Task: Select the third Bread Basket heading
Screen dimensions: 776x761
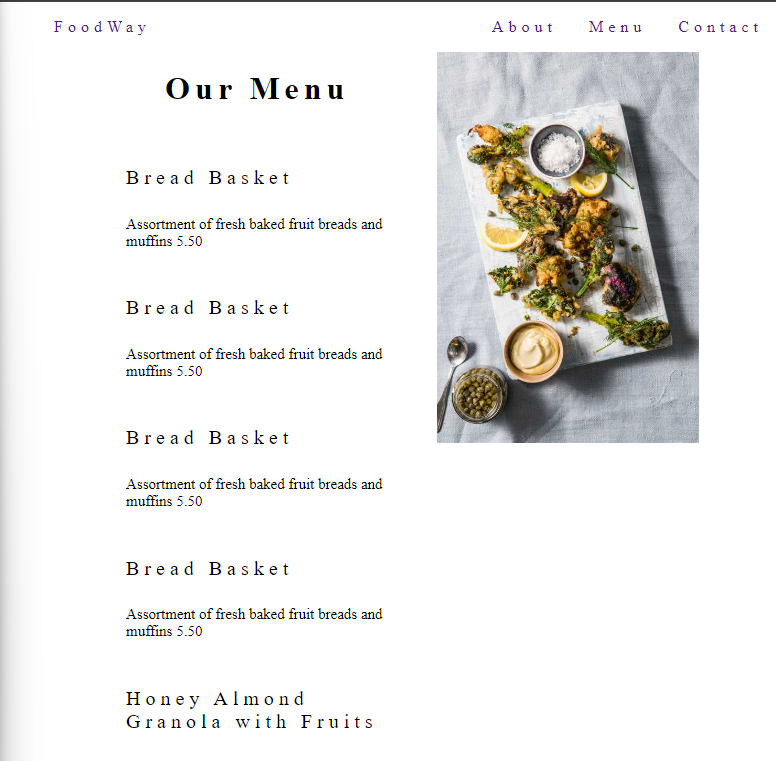Action: click(x=208, y=438)
